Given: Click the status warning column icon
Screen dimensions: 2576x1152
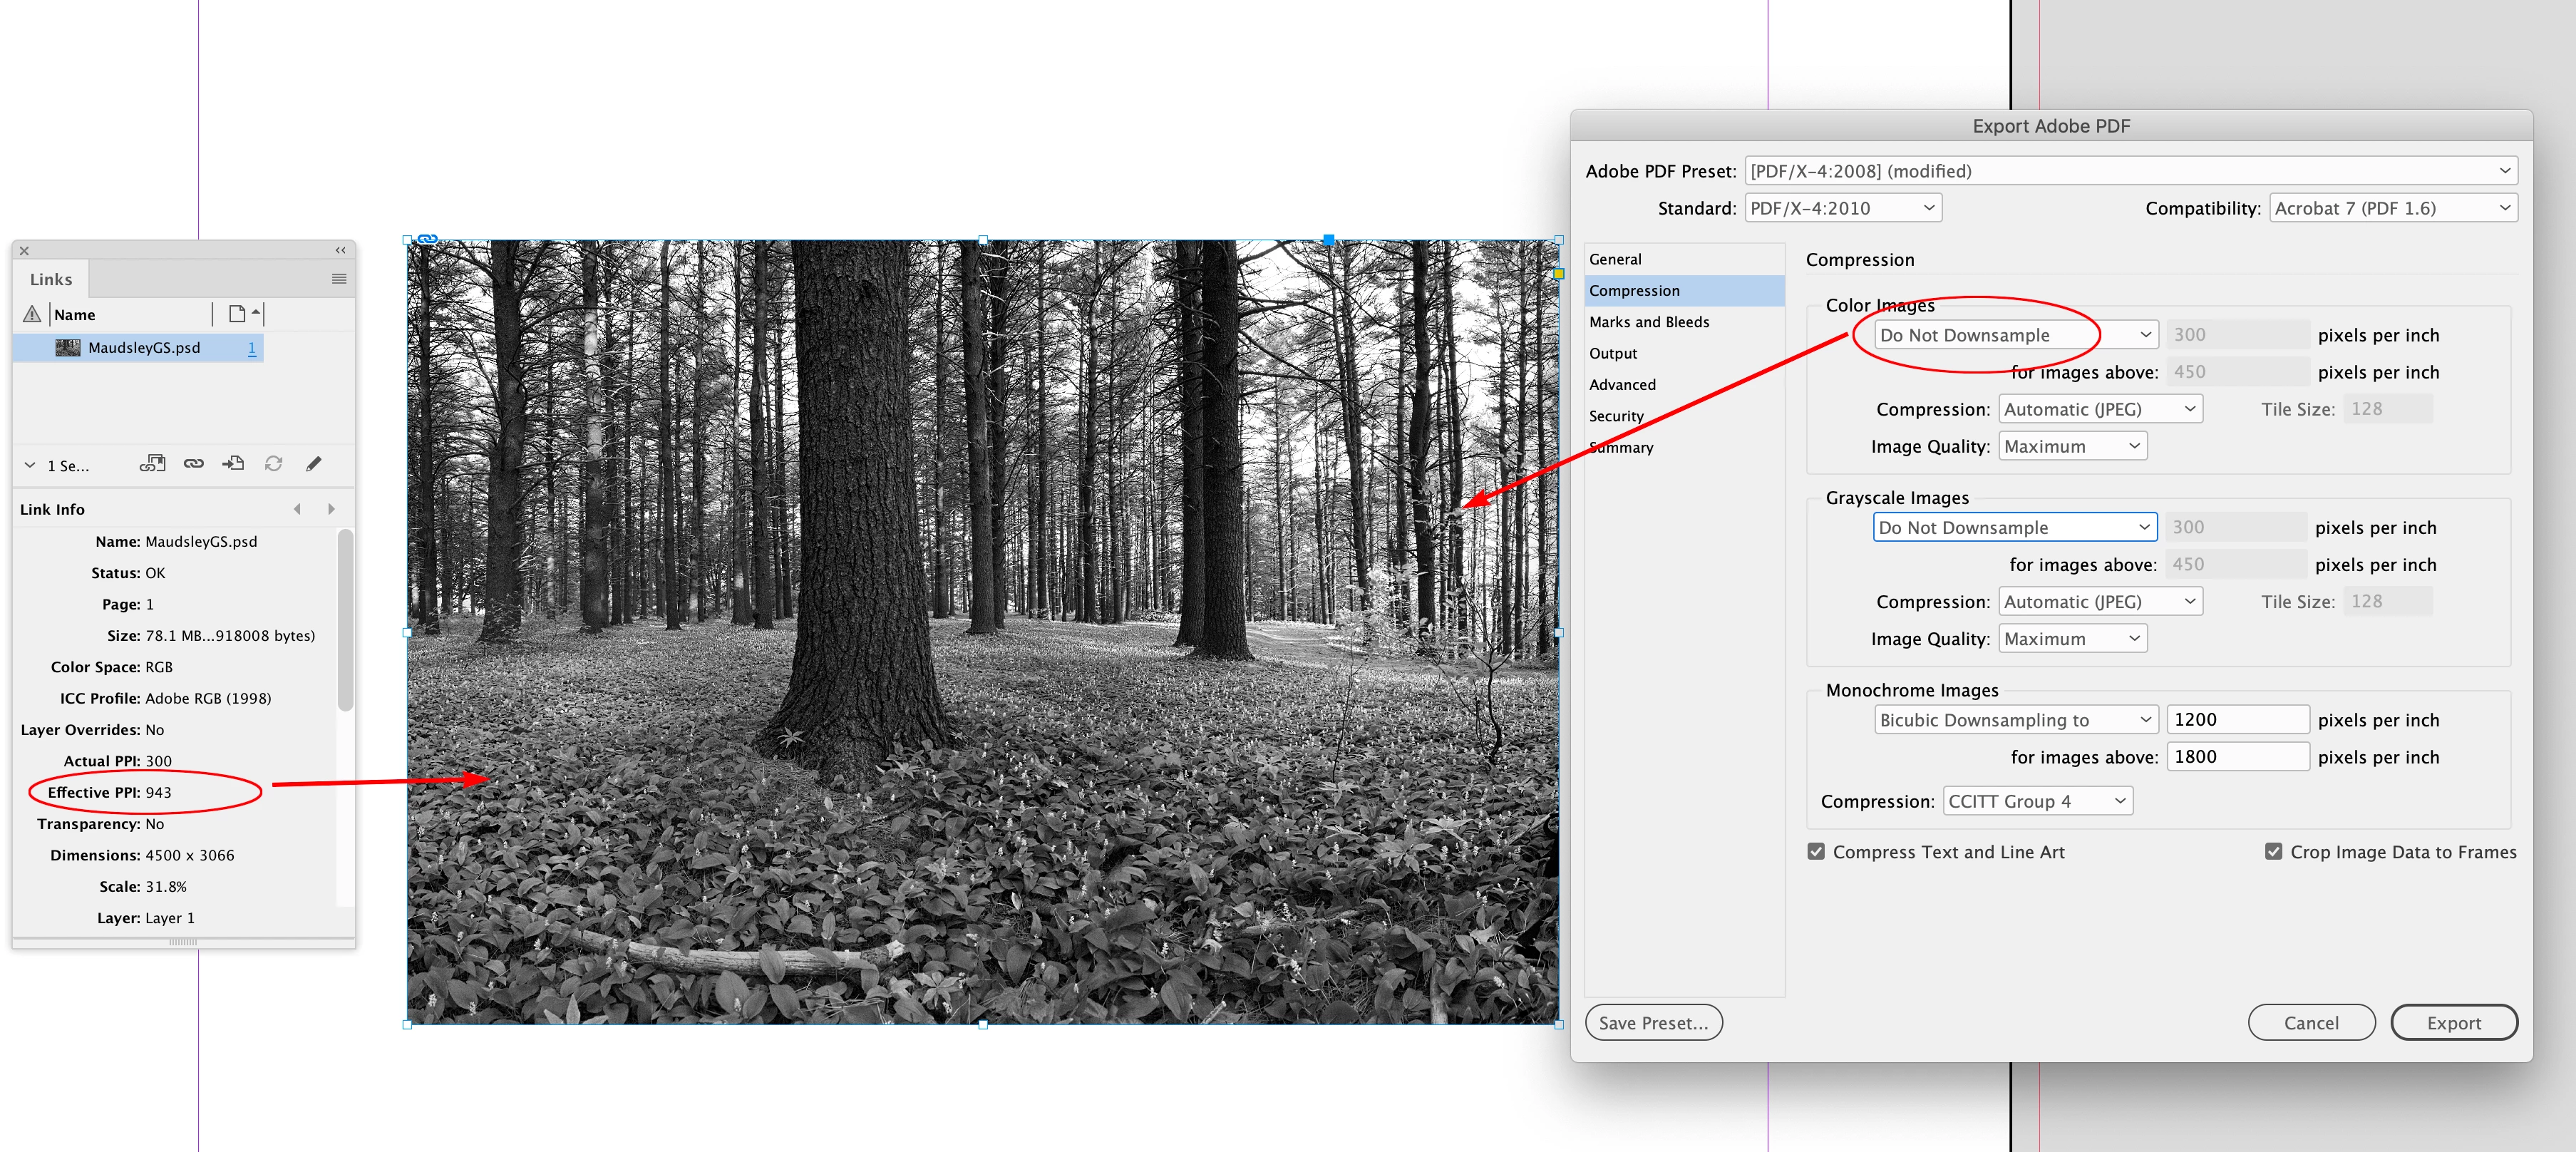Looking at the screenshot, I should pos(32,314).
